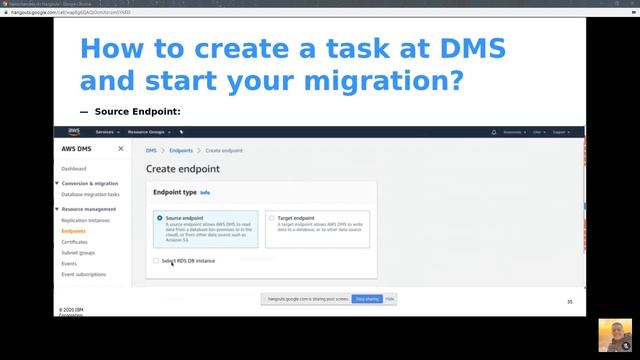
Task: Click the pin shortcut icon in AWS header
Action: click(x=181, y=132)
